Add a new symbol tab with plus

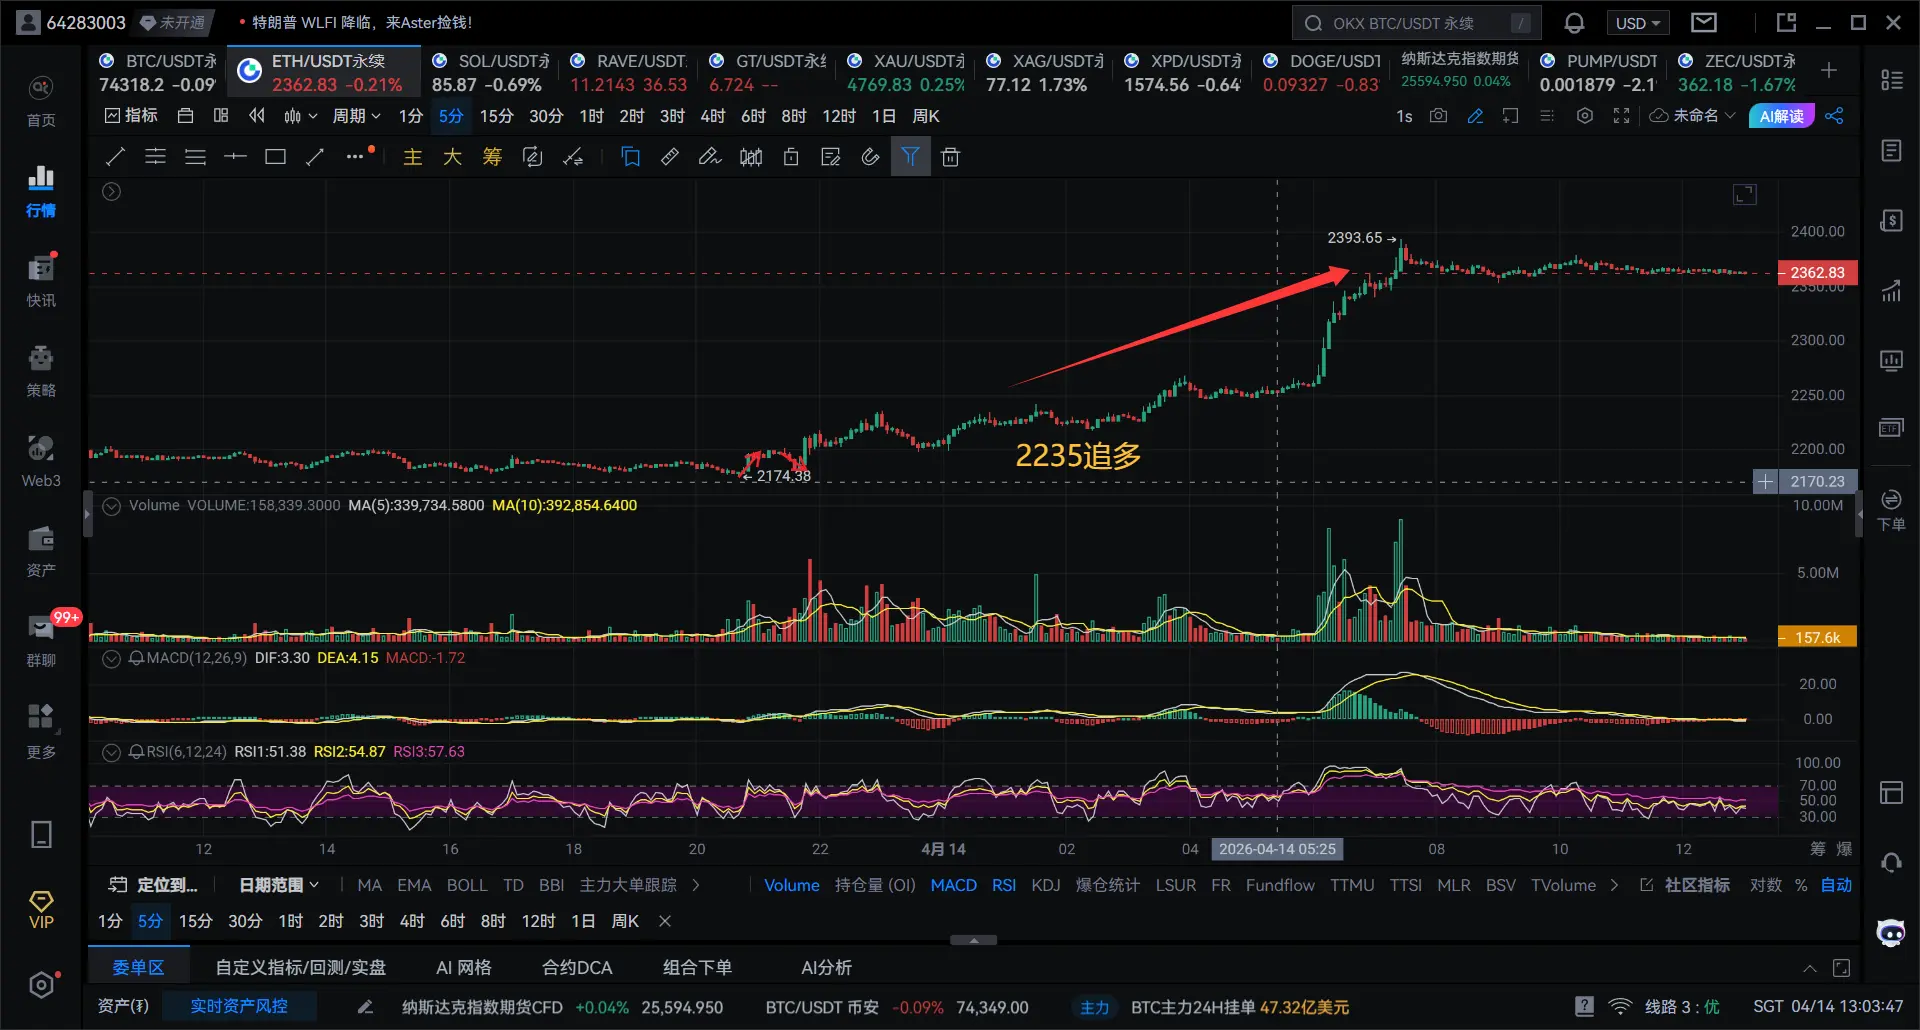pyautogui.click(x=1829, y=70)
